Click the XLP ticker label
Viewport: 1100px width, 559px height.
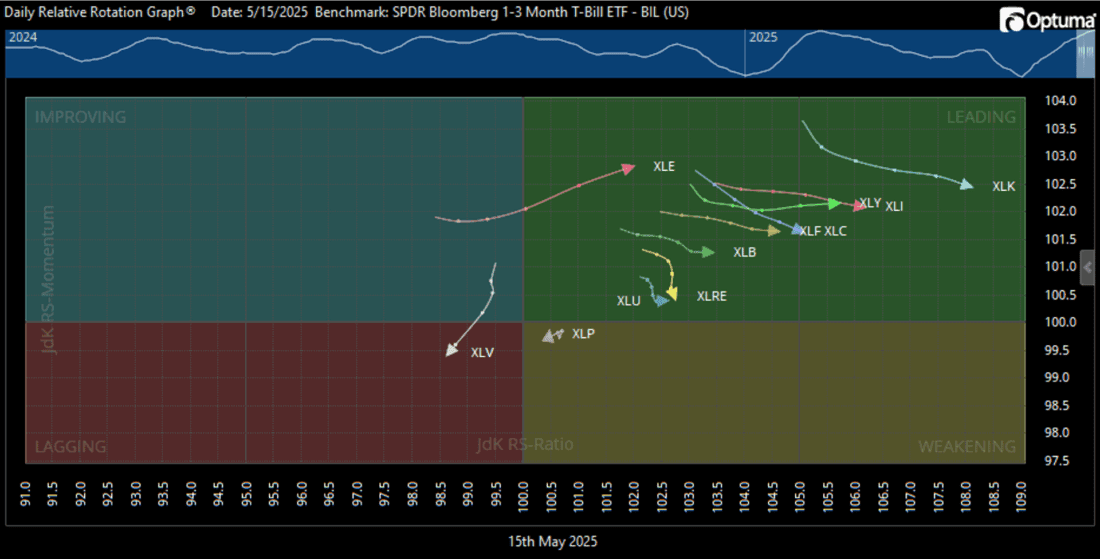pos(583,334)
